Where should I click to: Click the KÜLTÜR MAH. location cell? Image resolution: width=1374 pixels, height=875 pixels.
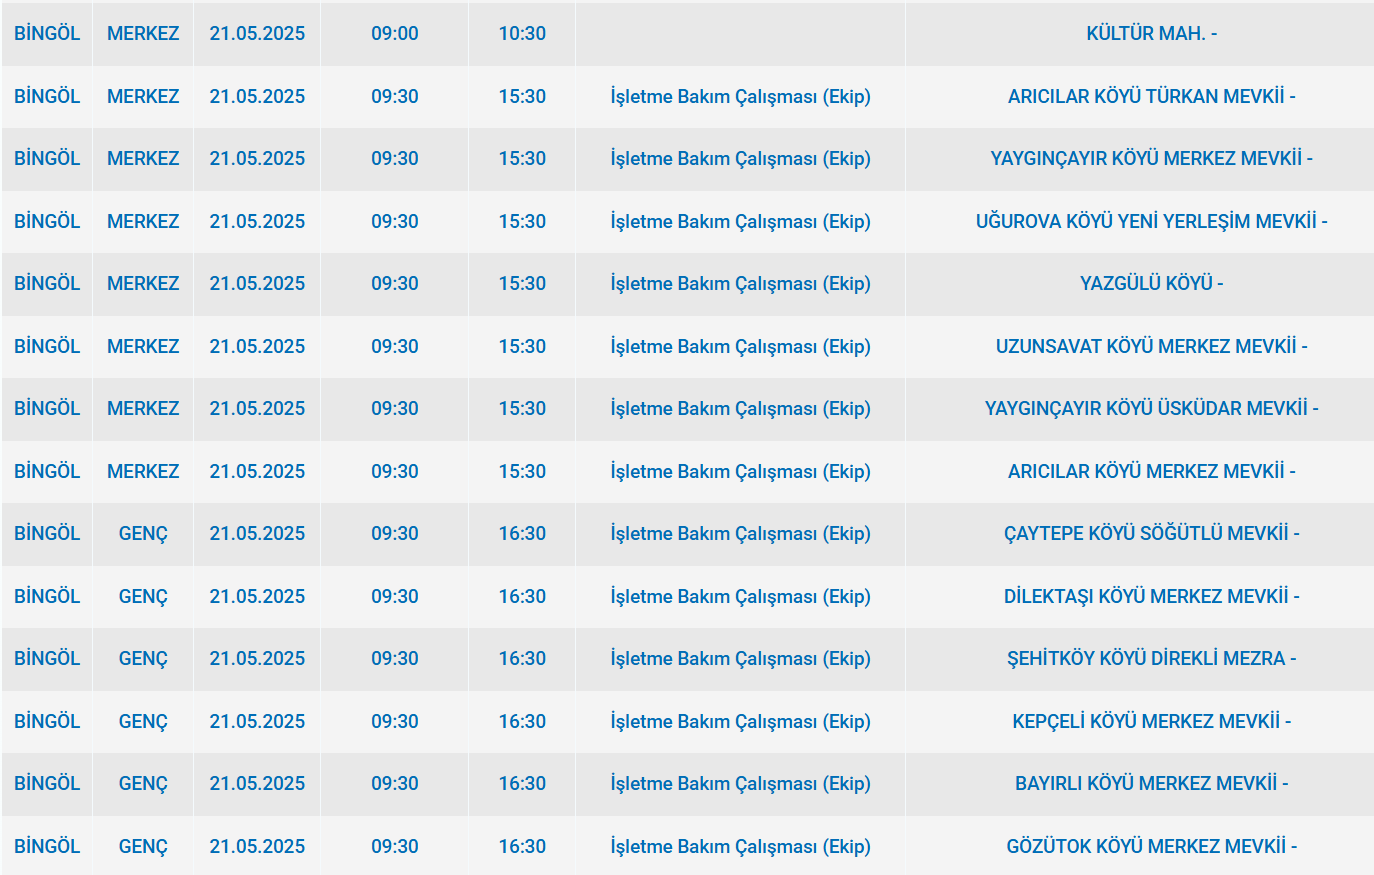[x=1151, y=34]
